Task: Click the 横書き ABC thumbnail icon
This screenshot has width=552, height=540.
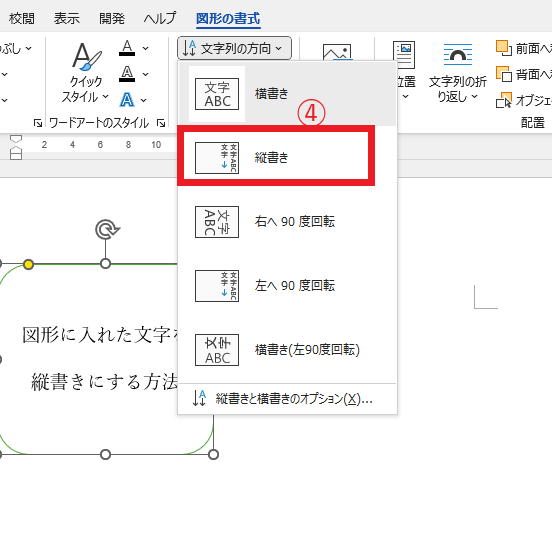Action: [x=217, y=94]
